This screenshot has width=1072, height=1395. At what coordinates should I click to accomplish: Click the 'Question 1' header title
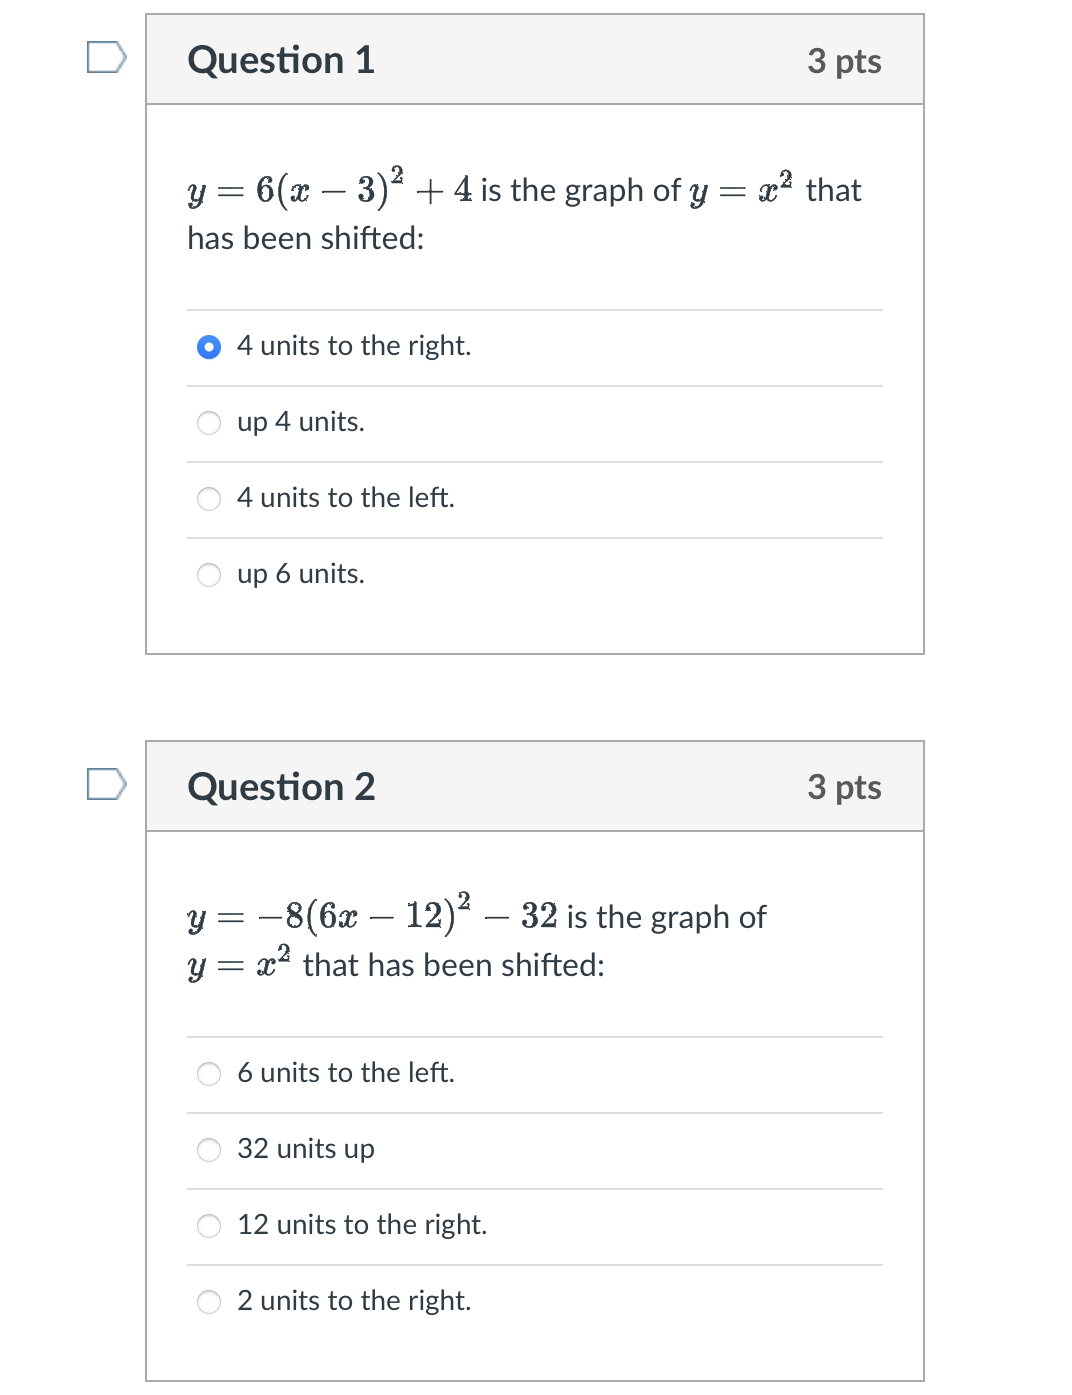click(x=281, y=60)
